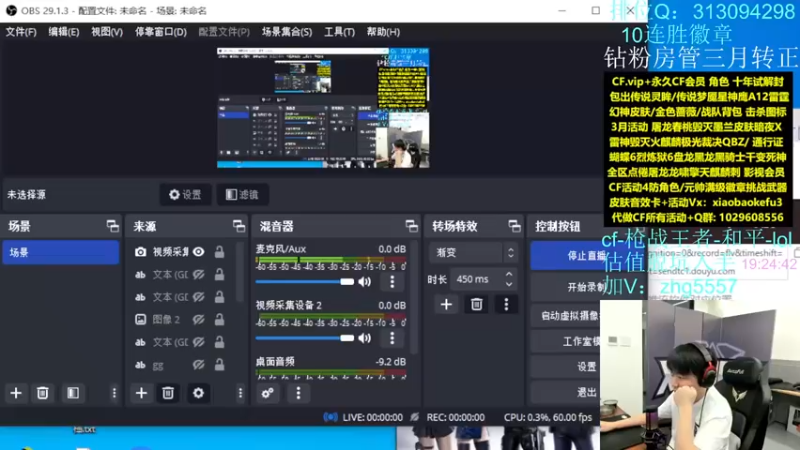This screenshot has width=800, height=450.
Task: Click the OBS preview canvas thumbnail
Action: [x=323, y=108]
